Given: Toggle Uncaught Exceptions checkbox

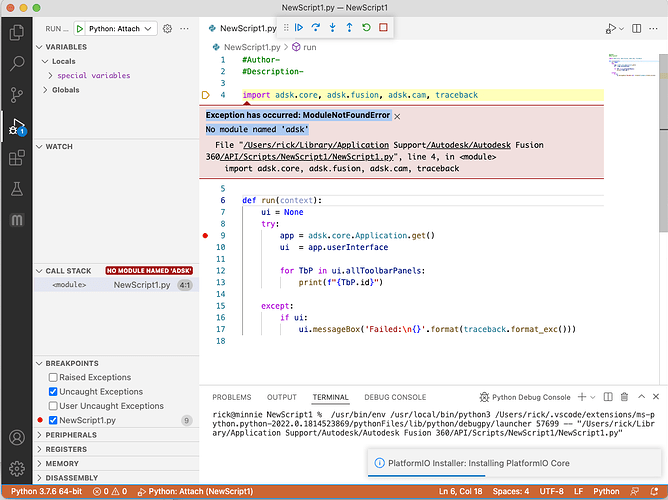Looking at the screenshot, I should (53, 391).
